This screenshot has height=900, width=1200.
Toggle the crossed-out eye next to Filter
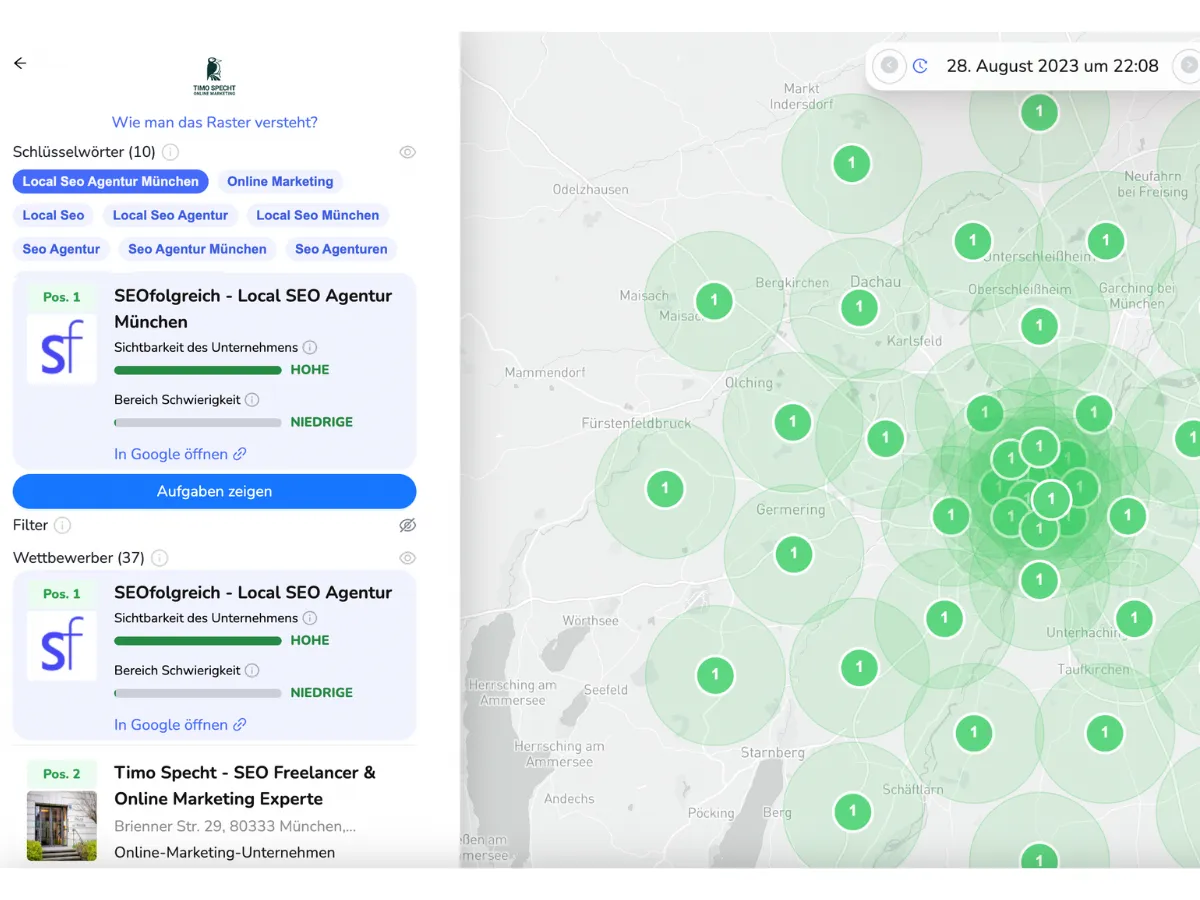[407, 525]
